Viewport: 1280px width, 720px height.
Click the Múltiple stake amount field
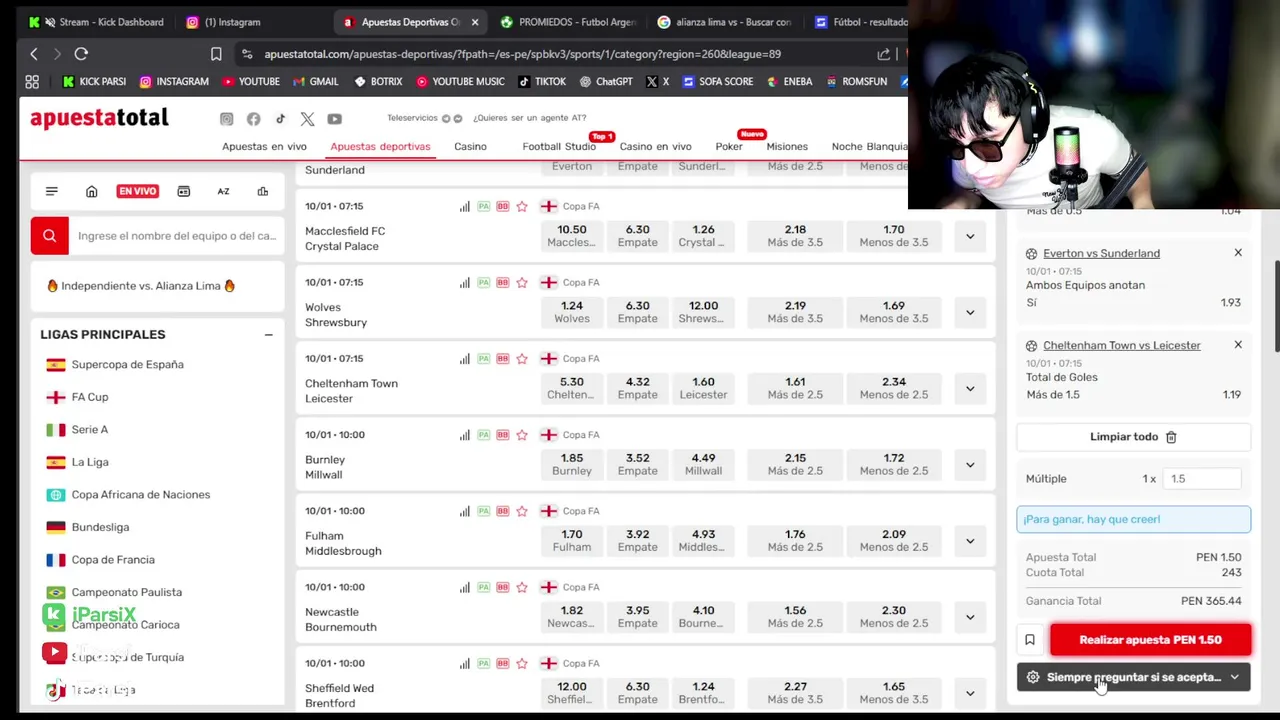[x=1204, y=479]
